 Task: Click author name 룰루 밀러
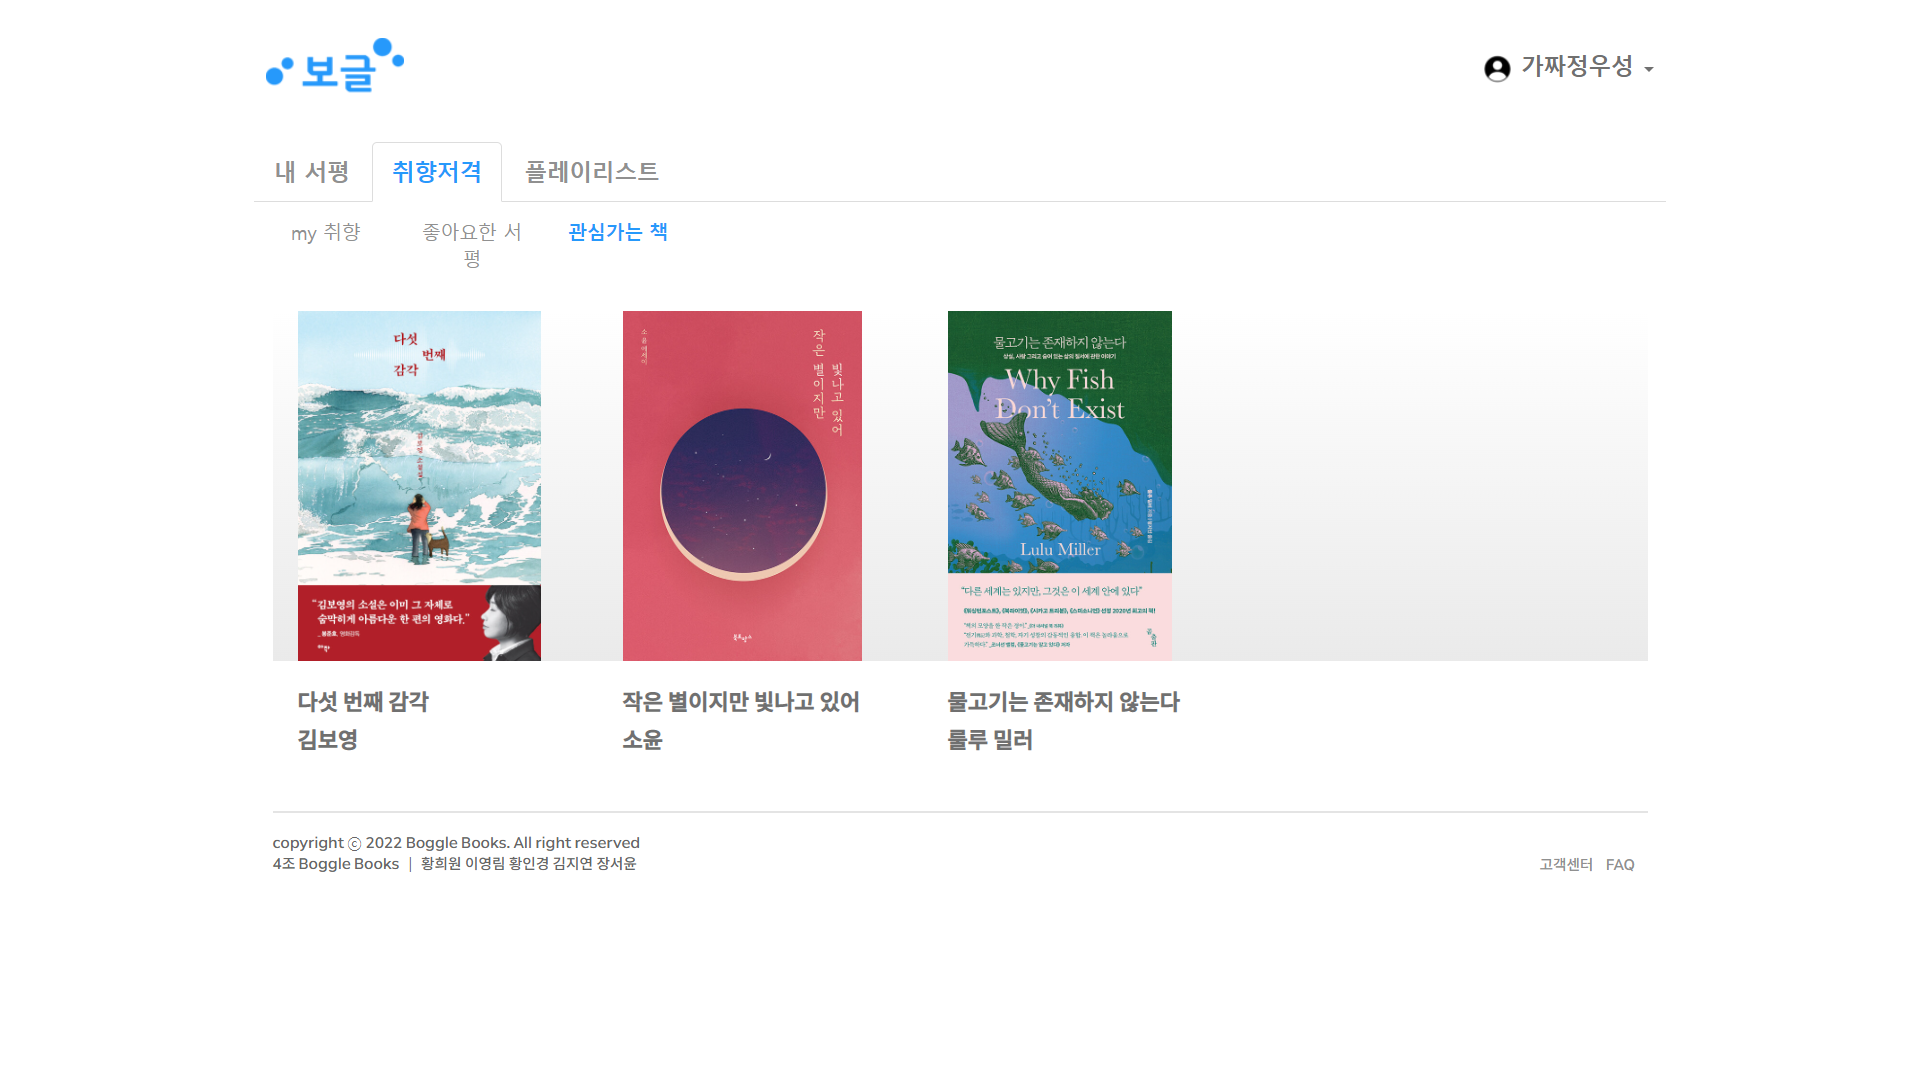(990, 740)
